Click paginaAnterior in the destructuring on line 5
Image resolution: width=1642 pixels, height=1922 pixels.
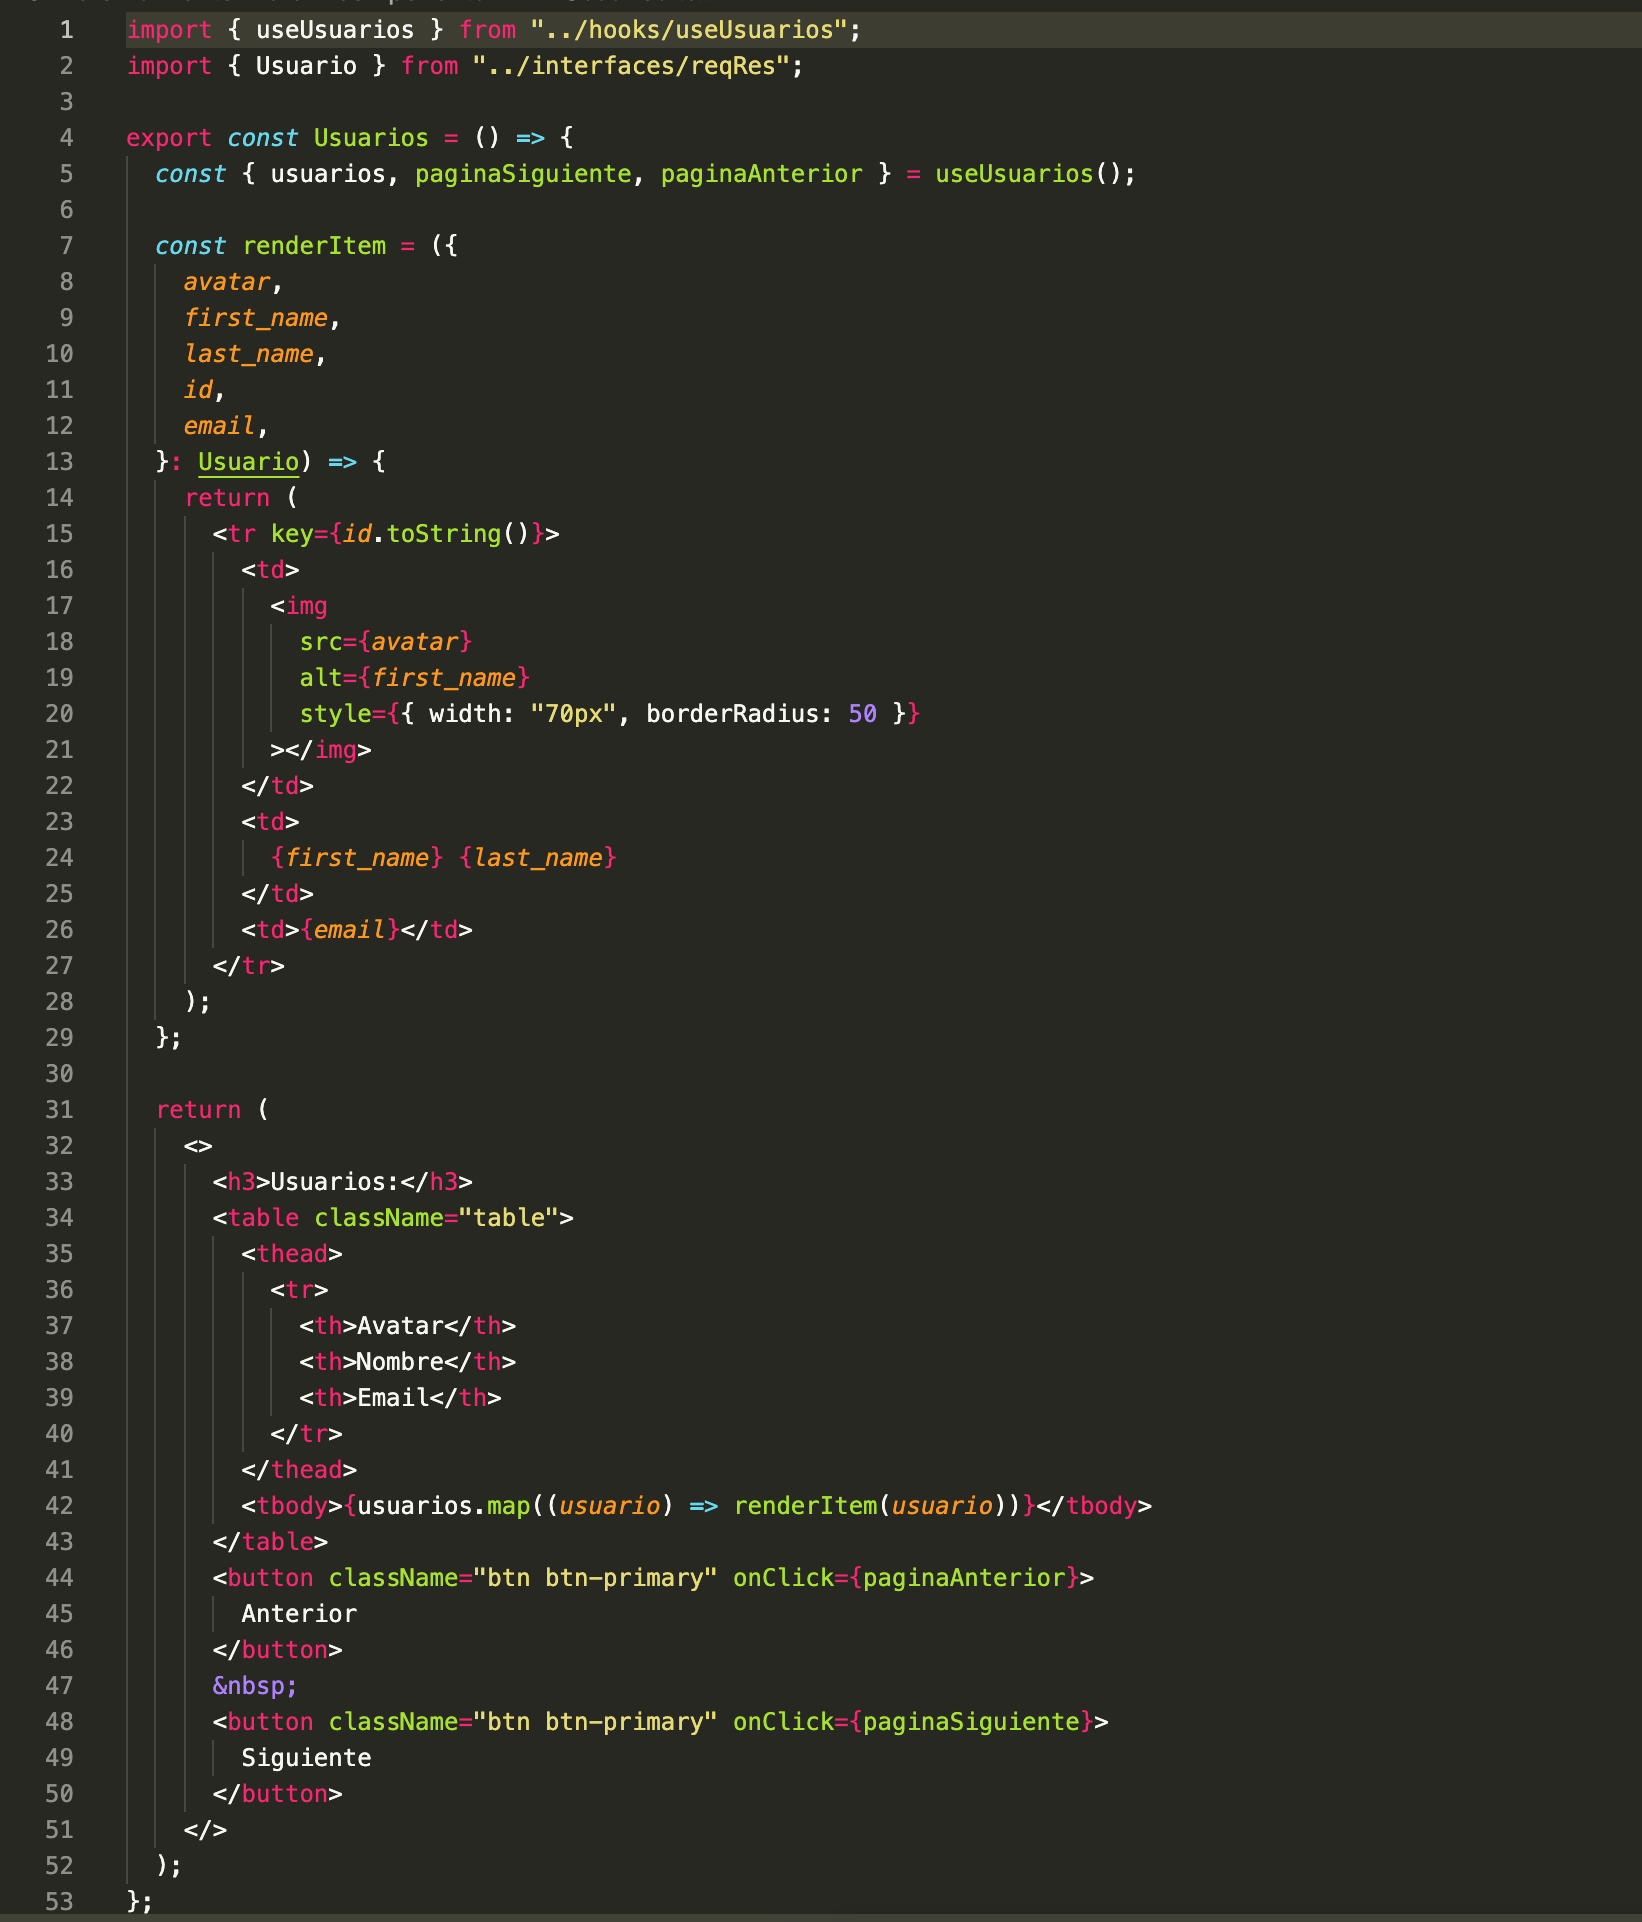[x=761, y=174]
